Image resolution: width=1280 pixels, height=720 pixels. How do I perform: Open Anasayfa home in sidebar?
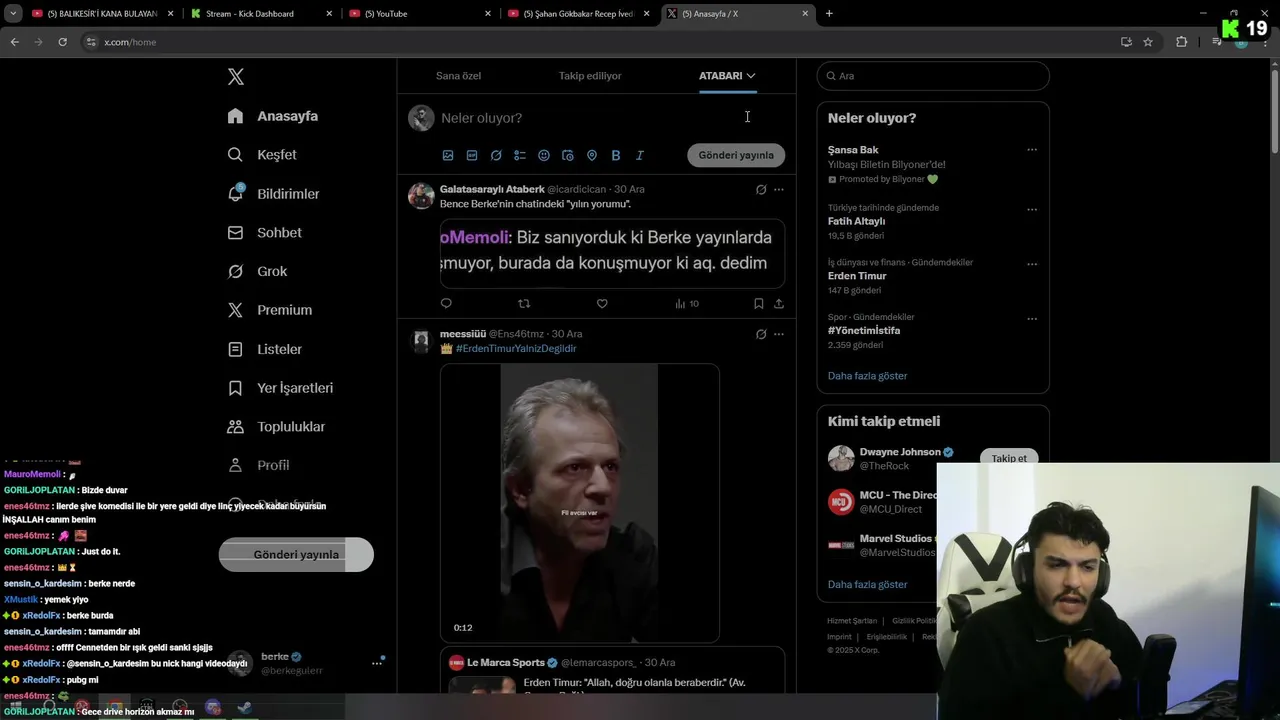pos(273,116)
